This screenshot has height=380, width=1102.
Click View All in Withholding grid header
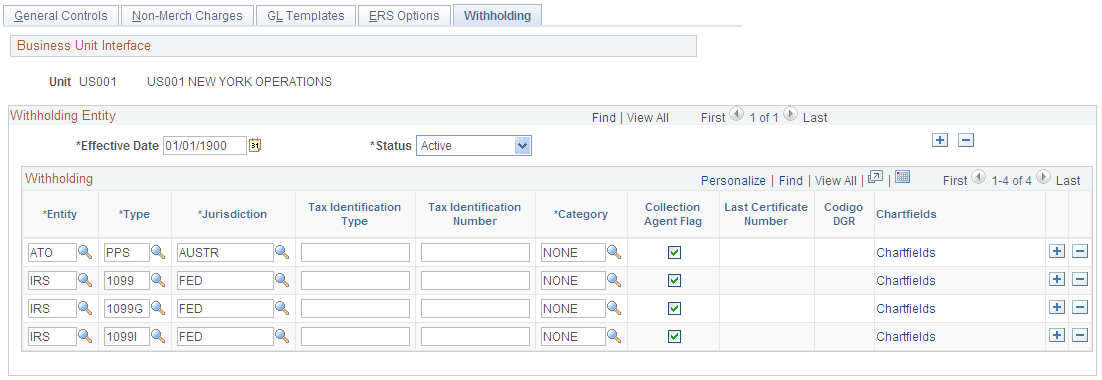click(x=835, y=181)
